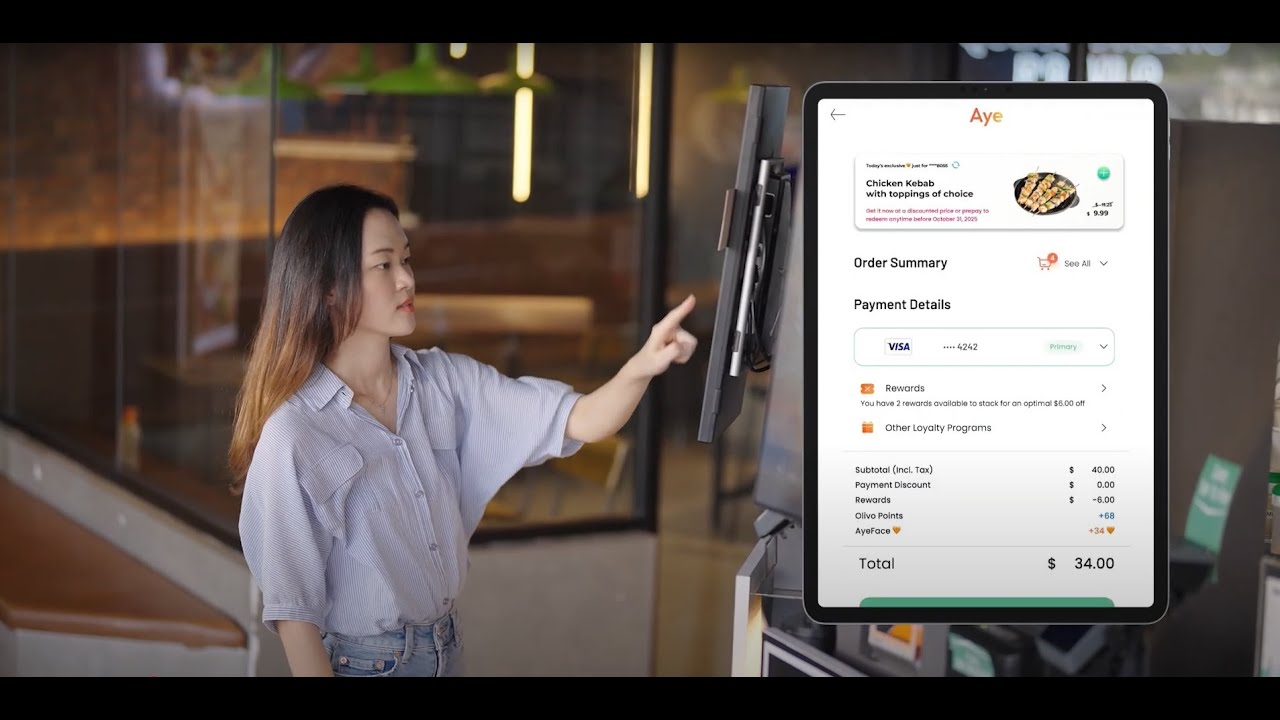Click the +34 AyeFace value
The width and height of the screenshot is (1280, 720).
pyautogui.click(x=1097, y=531)
